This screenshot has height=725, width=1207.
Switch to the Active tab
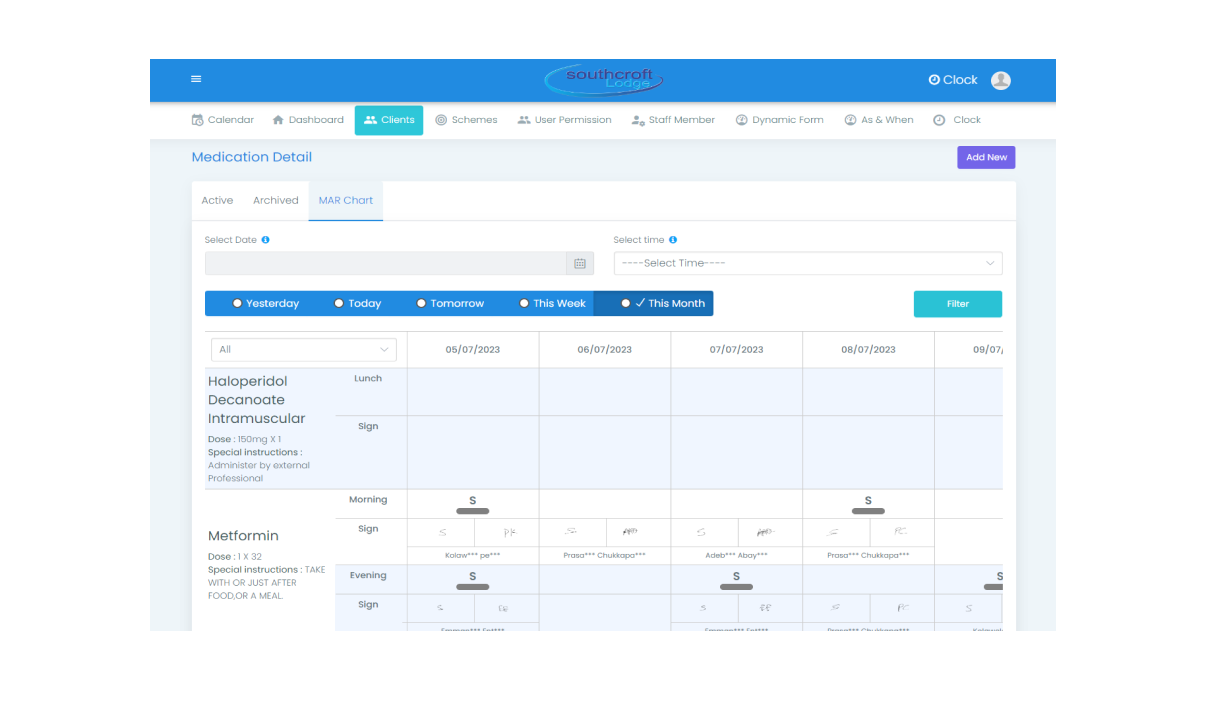(x=217, y=200)
